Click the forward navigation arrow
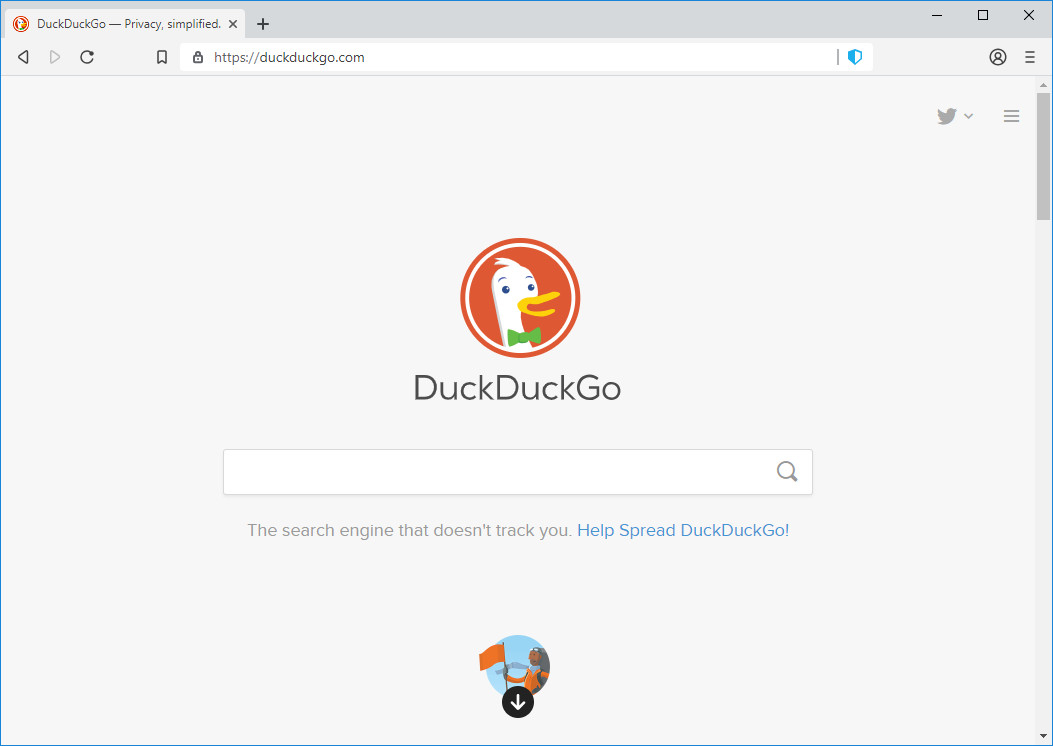The image size is (1053, 746). pyautogui.click(x=55, y=57)
